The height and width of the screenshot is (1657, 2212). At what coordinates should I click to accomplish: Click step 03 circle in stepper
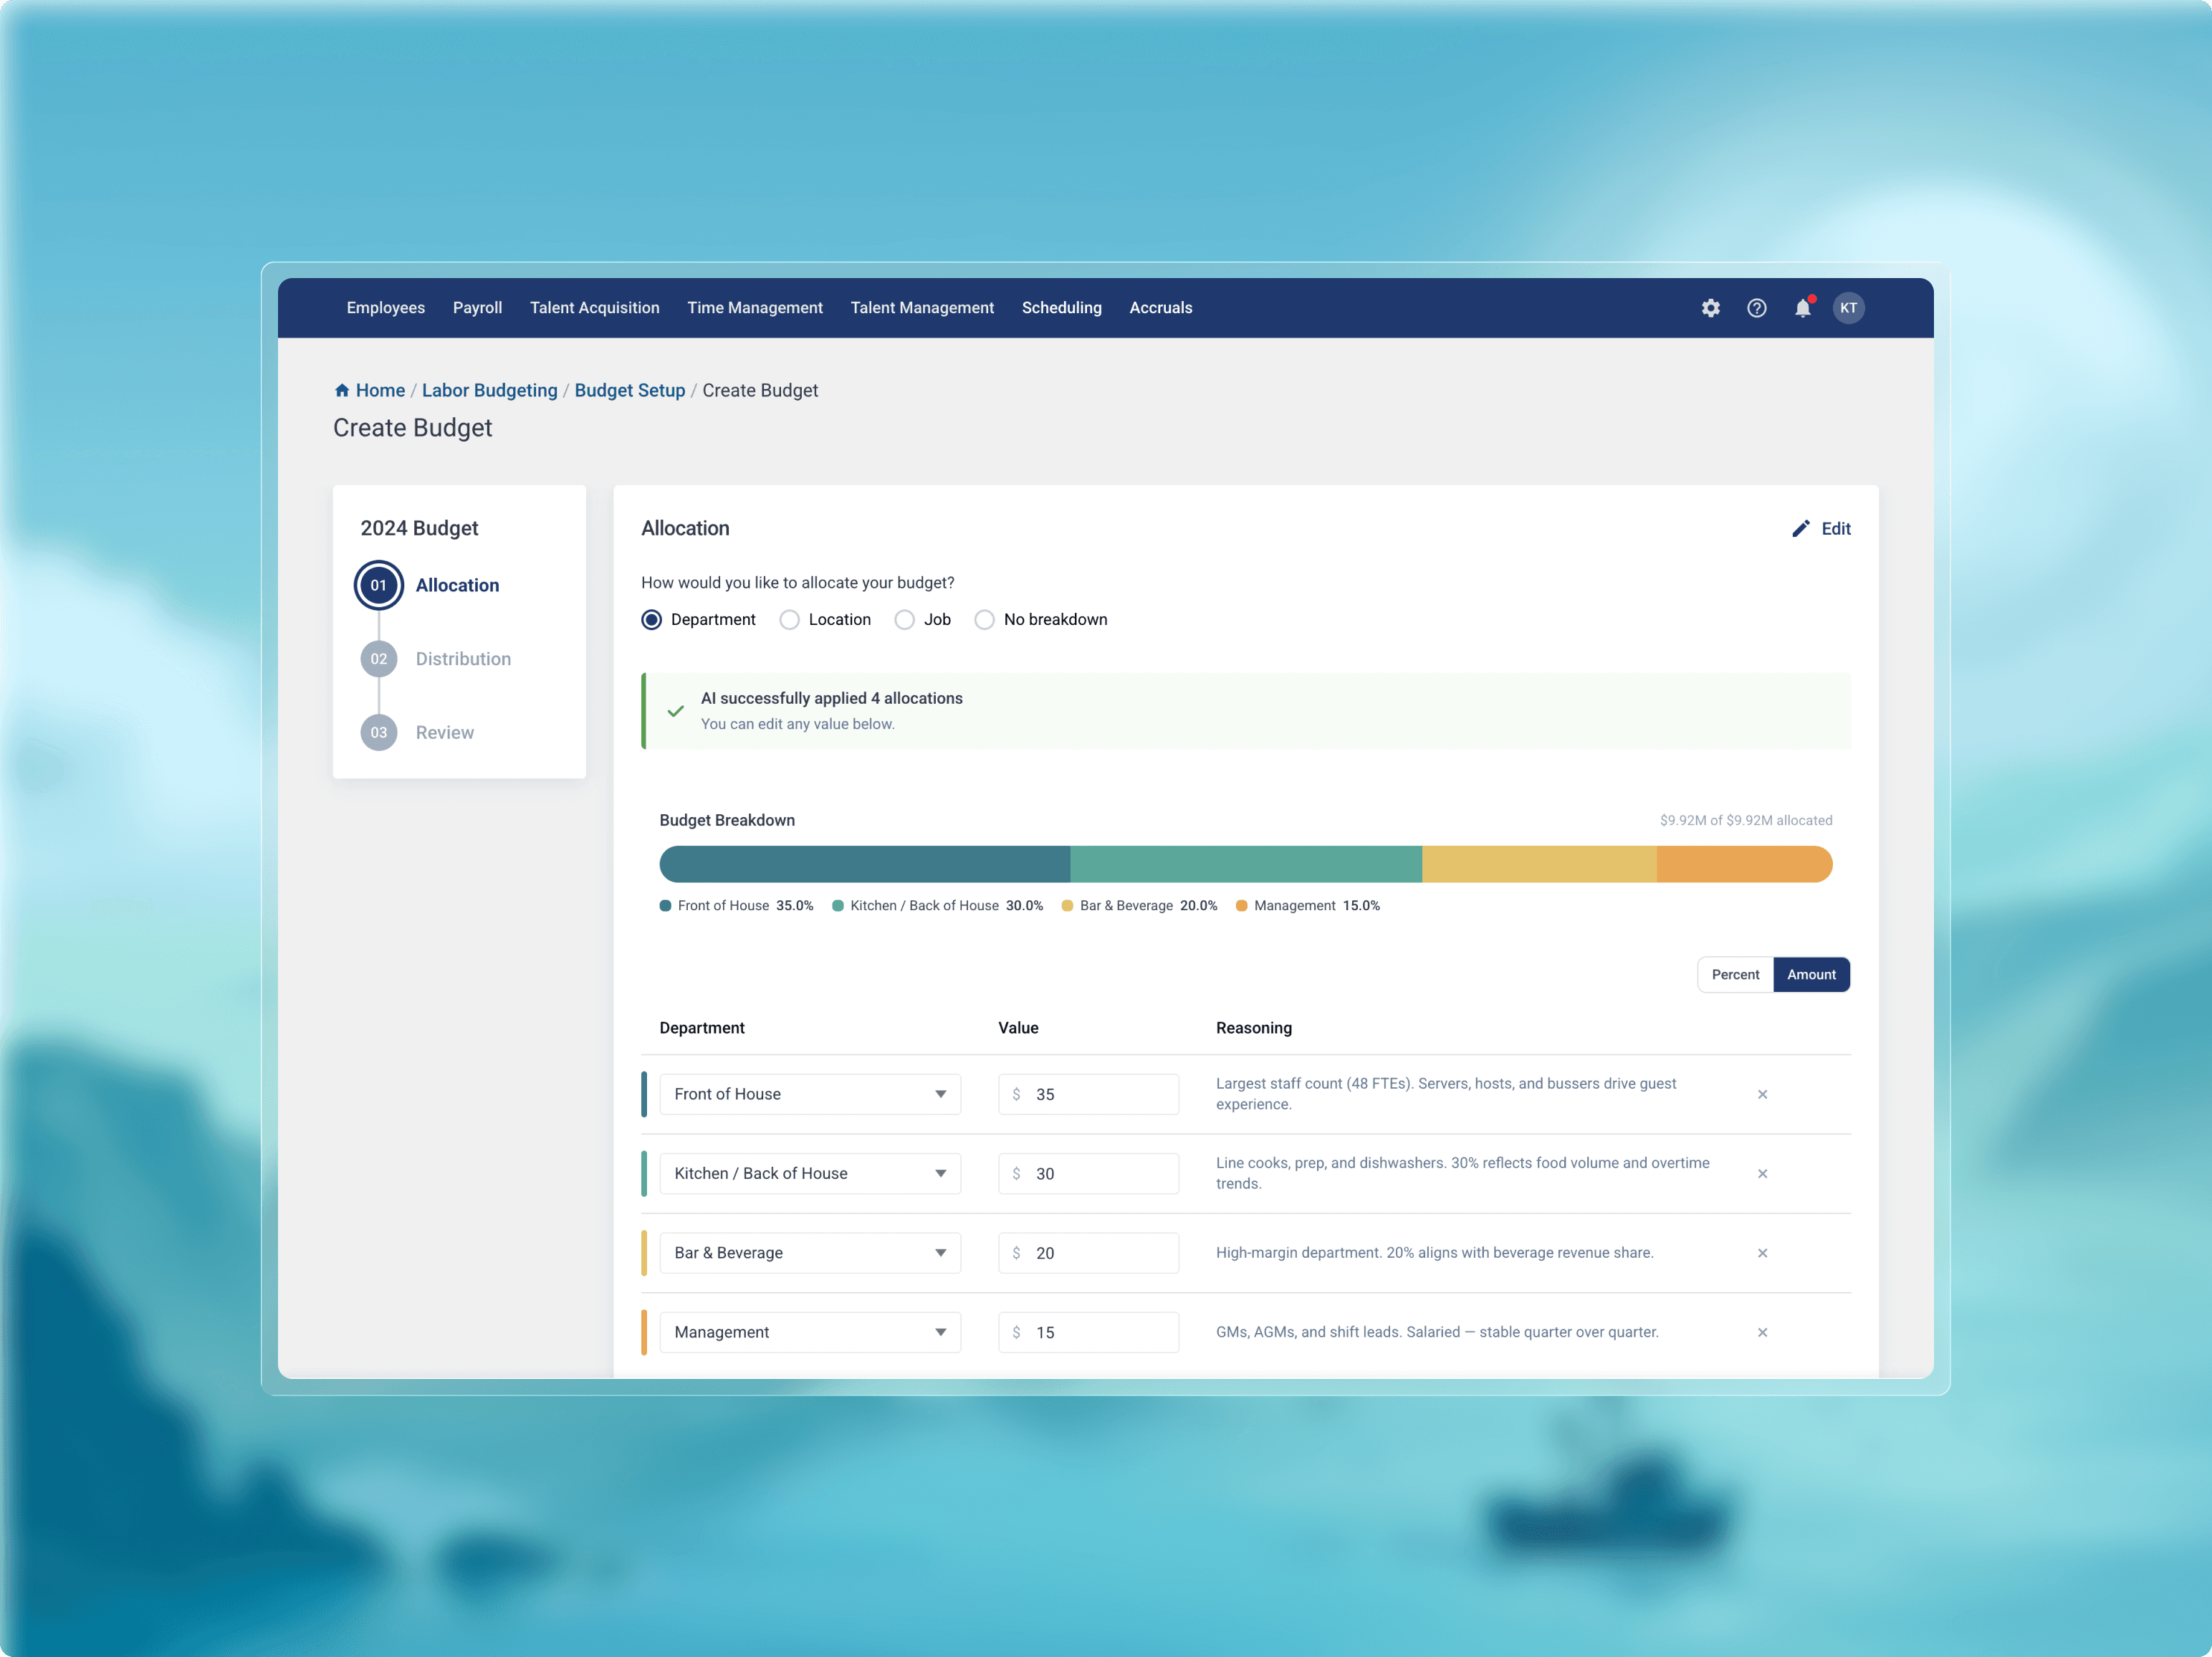[x=379, y=732]
